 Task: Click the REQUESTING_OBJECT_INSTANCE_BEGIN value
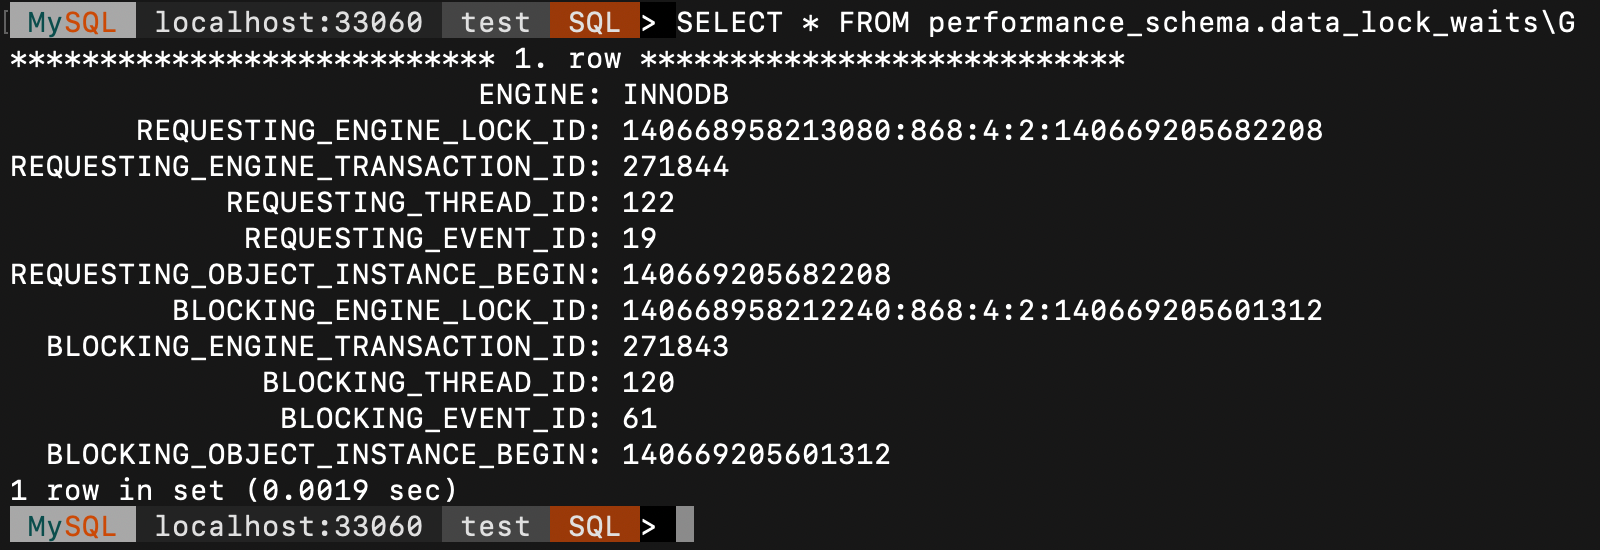(756, 275)
